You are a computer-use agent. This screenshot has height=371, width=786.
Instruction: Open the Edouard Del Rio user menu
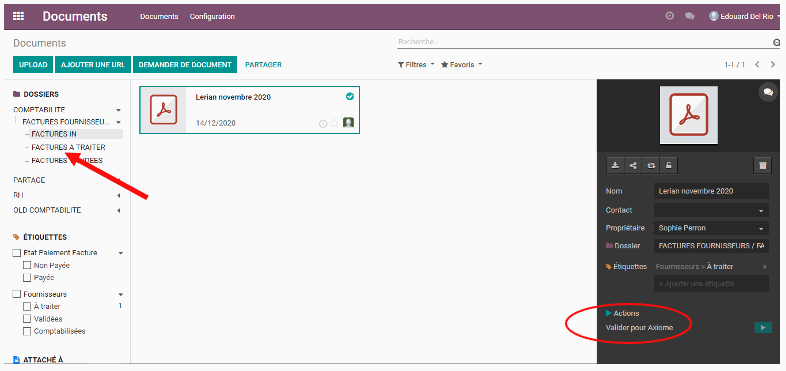click(745, 16)
